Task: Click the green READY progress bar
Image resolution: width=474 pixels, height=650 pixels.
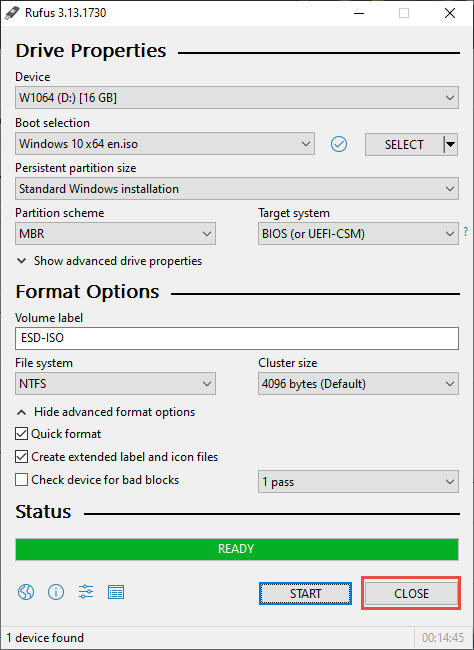Action: coord(237,549)
